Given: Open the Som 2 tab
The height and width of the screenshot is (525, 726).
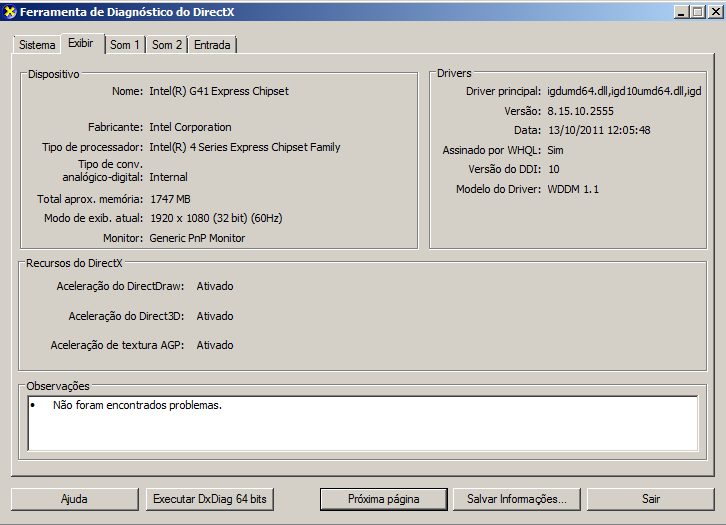Looking at the screenshot, I should (167, 45).
